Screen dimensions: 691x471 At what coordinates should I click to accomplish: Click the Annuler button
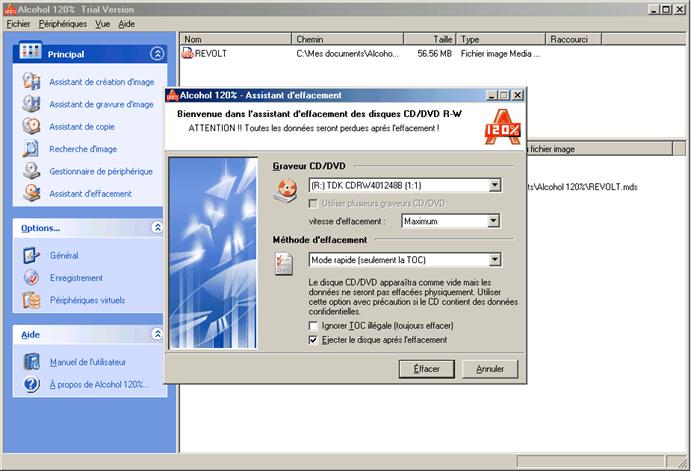[x=490, y=369]
